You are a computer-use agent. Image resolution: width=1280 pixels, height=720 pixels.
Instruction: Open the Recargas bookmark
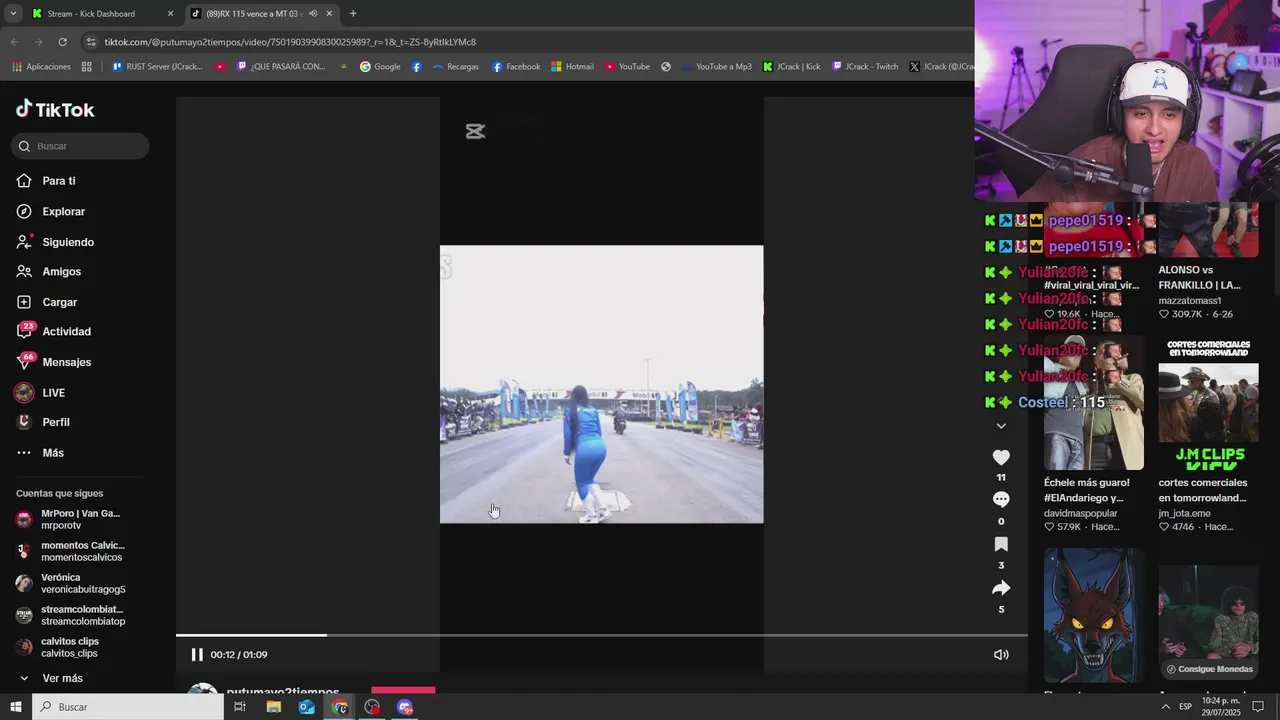tap(455, 67)
